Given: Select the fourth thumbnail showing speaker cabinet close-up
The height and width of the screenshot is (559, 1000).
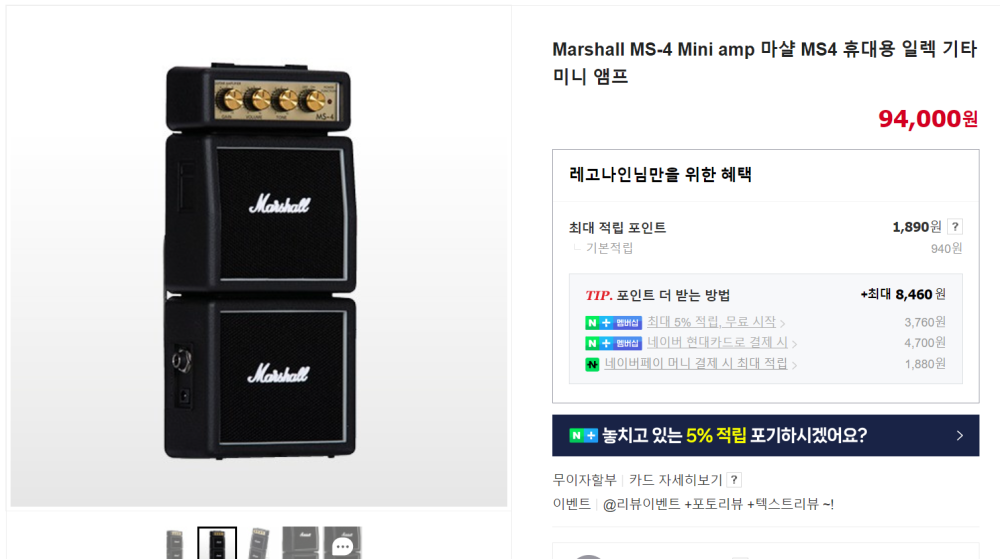Looking at the screenshot, I should [x=300, y=543].
